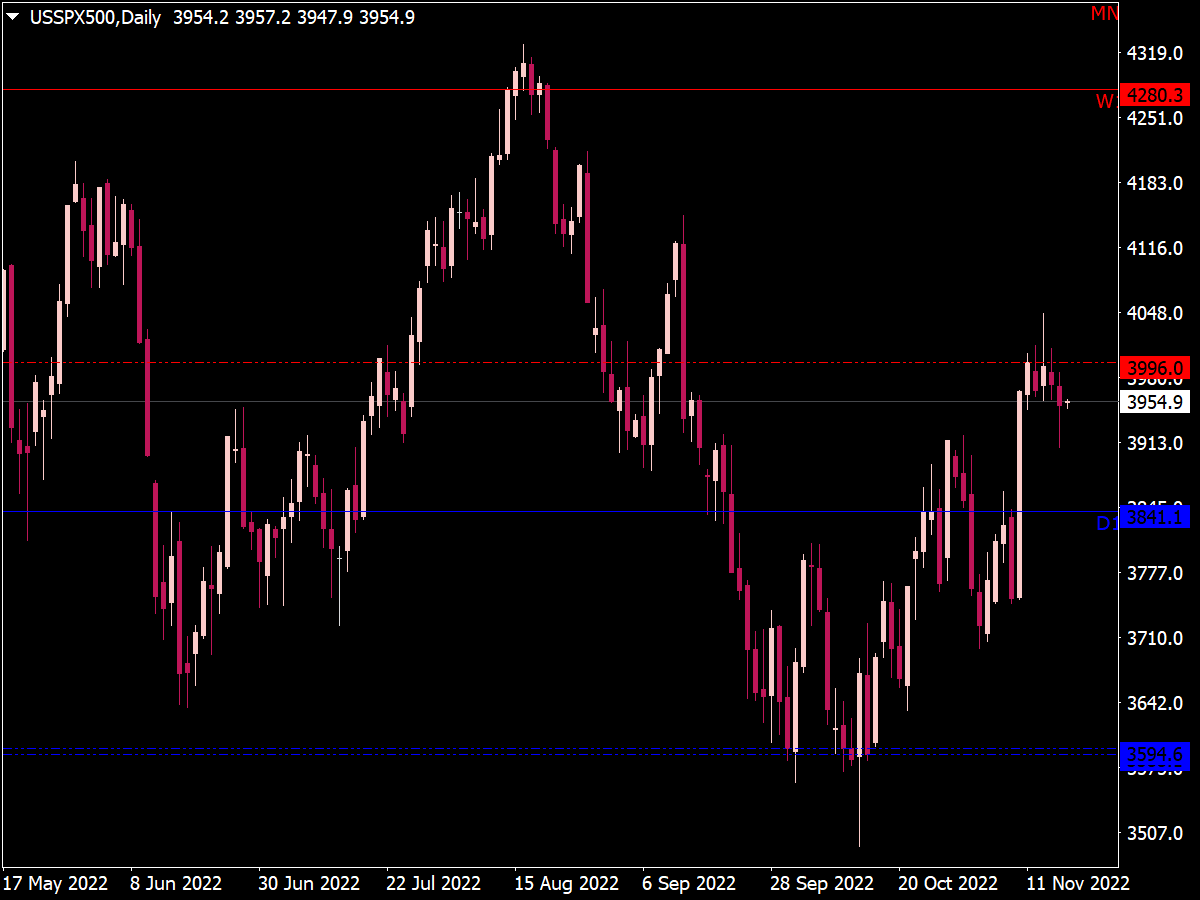Click the highest candle from mid-August peak
Viewport: 1200px width, 900px height.
[524, 70]
